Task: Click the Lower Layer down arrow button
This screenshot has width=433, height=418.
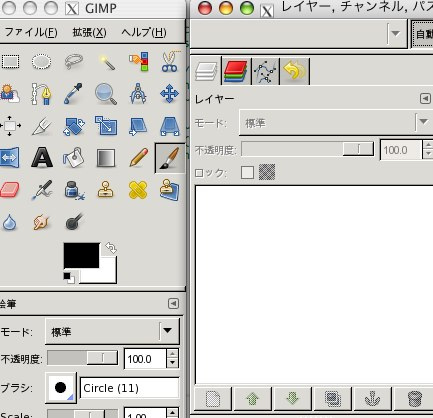Action: pyautogui.click(x=293, y=398)
